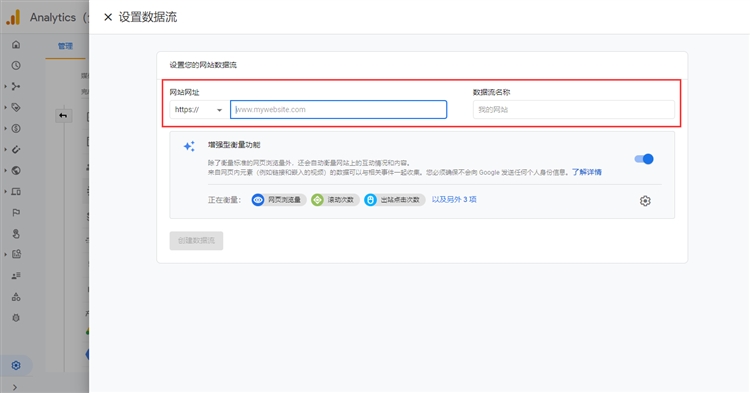Expand arrow beside the Analysis explore icon

6,254
